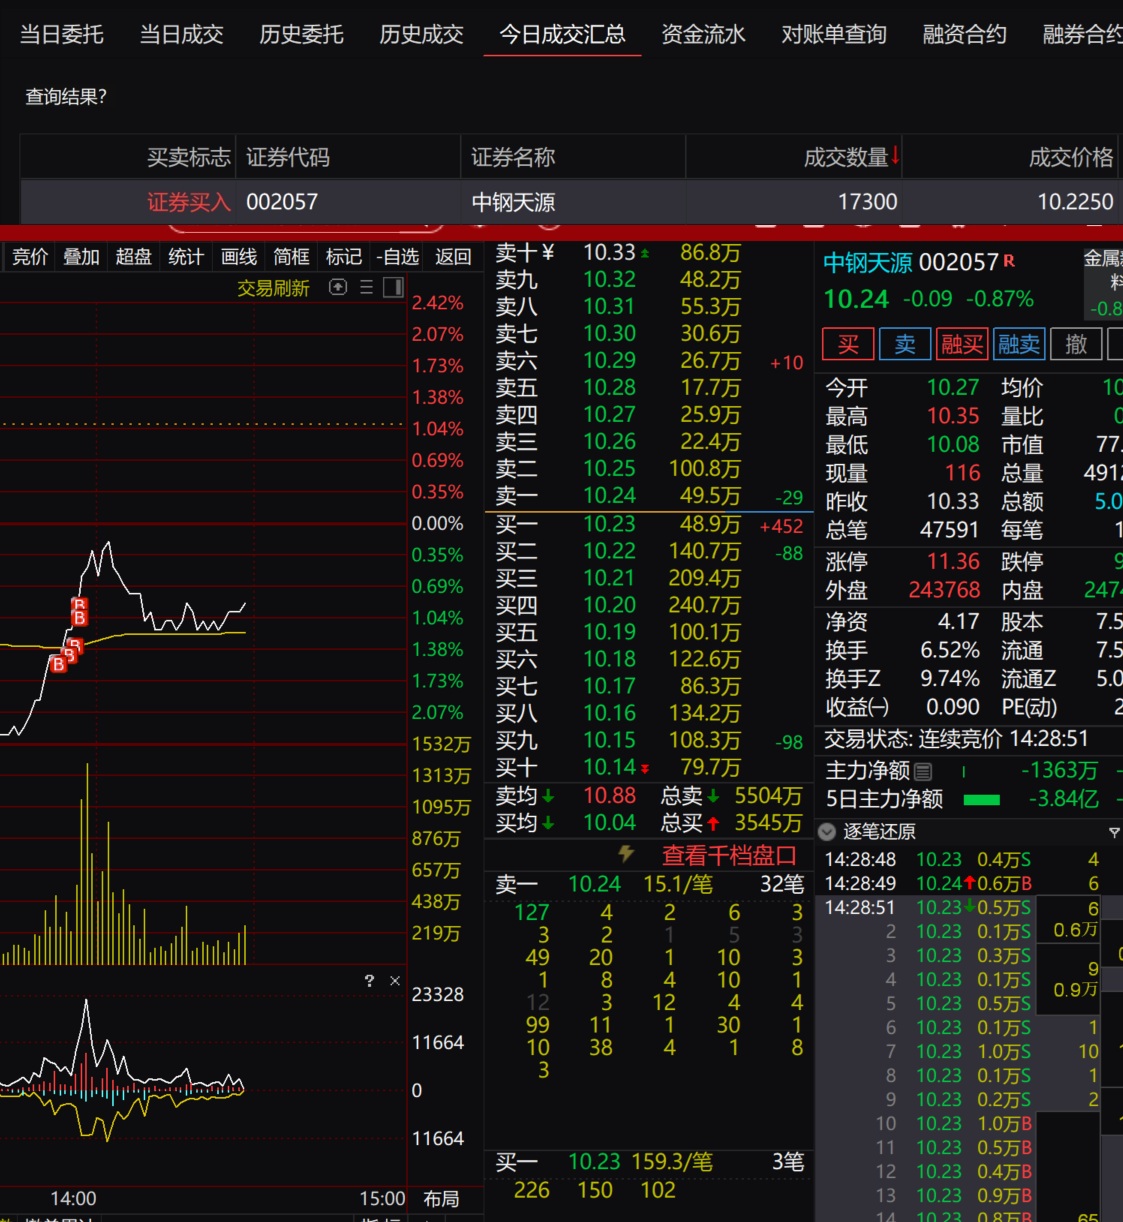Click the 中钢天源 stock name title

868,262
